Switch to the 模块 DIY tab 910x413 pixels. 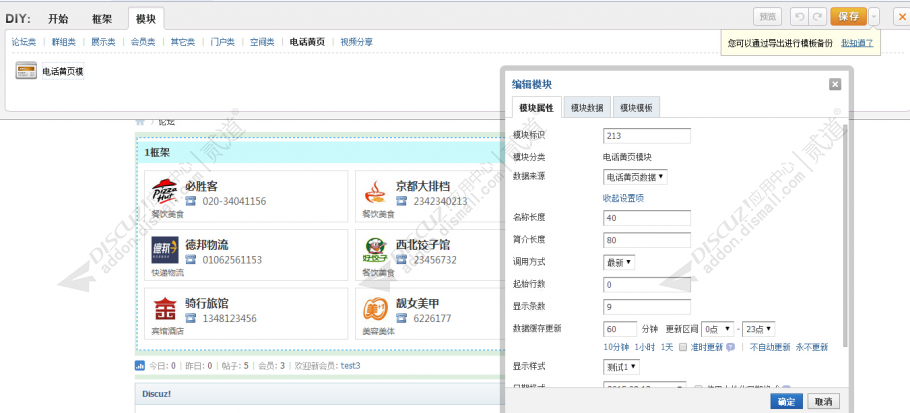pos(146,19)
